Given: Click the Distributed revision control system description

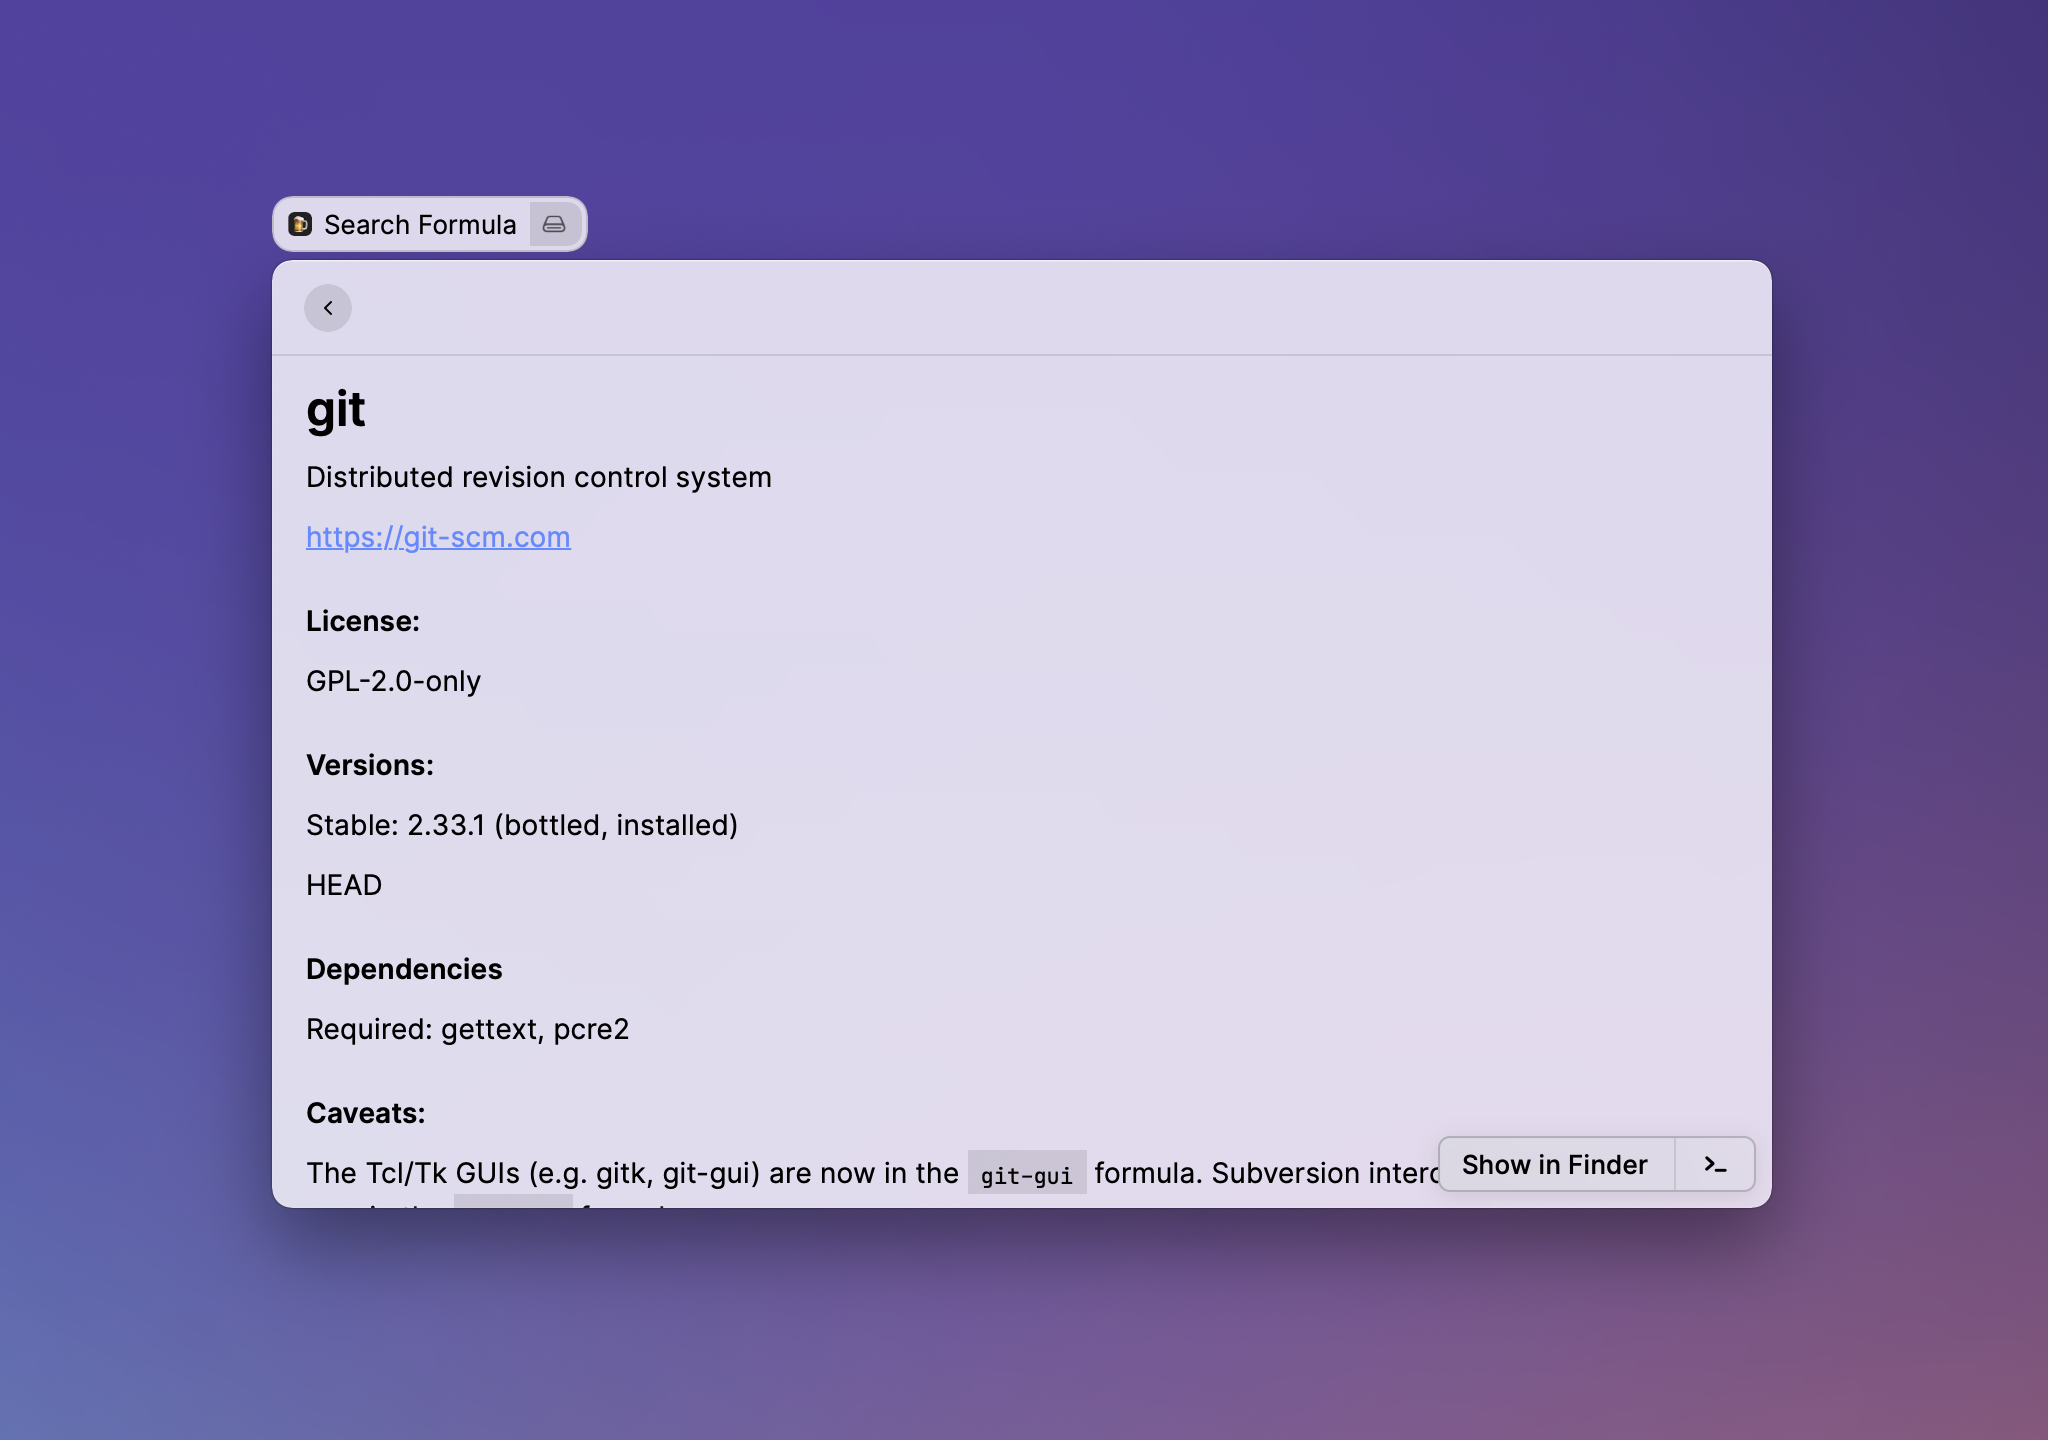Looking at the screenshot, I should [x=539, y=477].
